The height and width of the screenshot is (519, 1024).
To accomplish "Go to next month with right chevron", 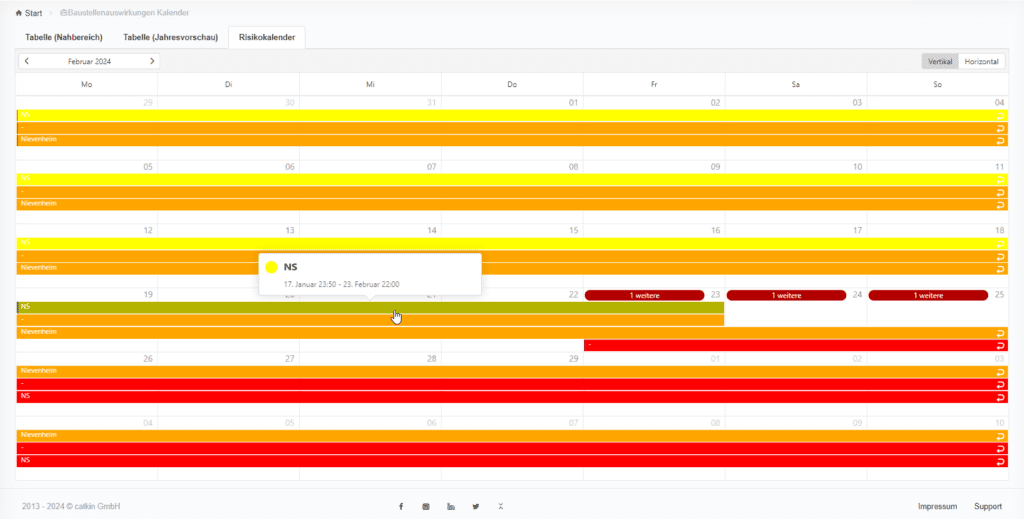I will (x=152, y=61).
